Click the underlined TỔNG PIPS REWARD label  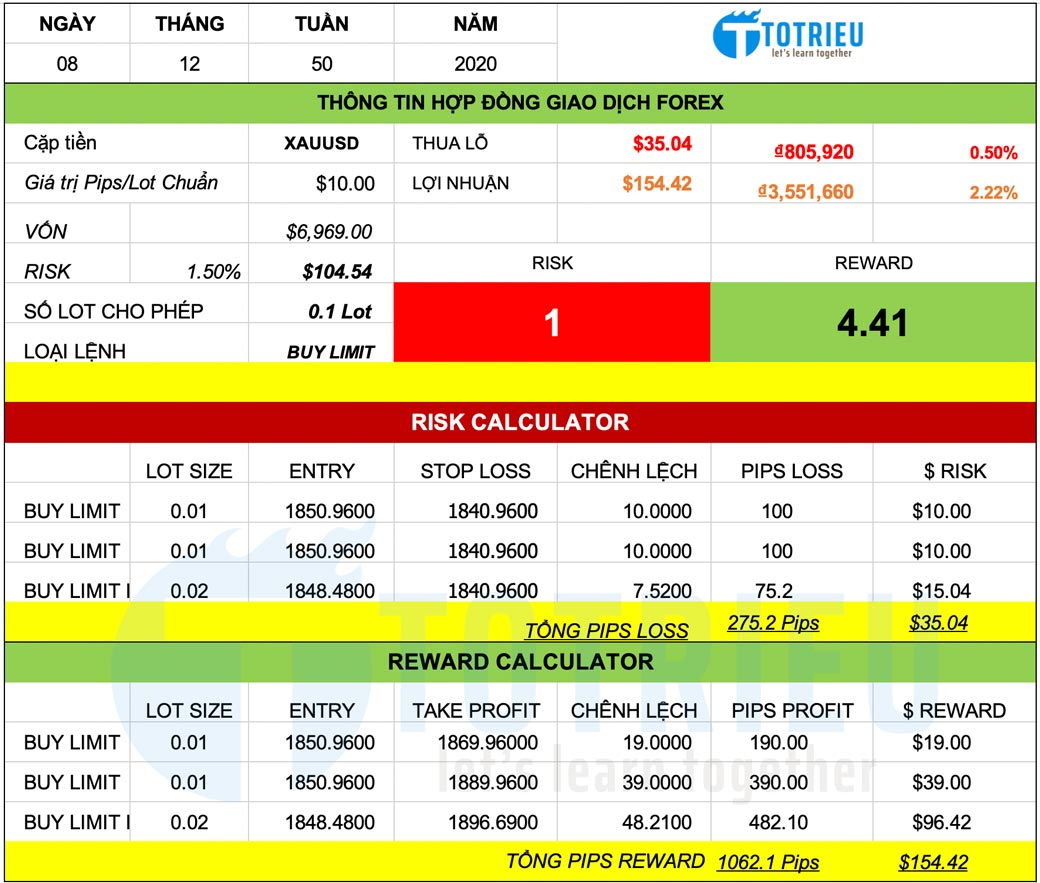coord(605,861)
